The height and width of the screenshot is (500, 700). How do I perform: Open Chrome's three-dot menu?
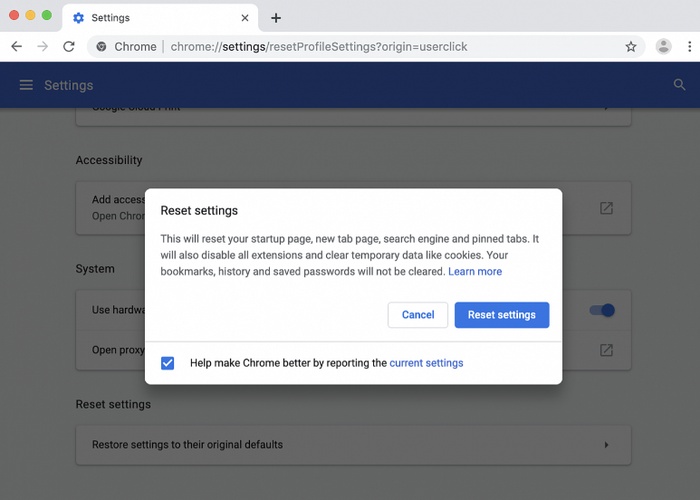[x=689, y=46]
